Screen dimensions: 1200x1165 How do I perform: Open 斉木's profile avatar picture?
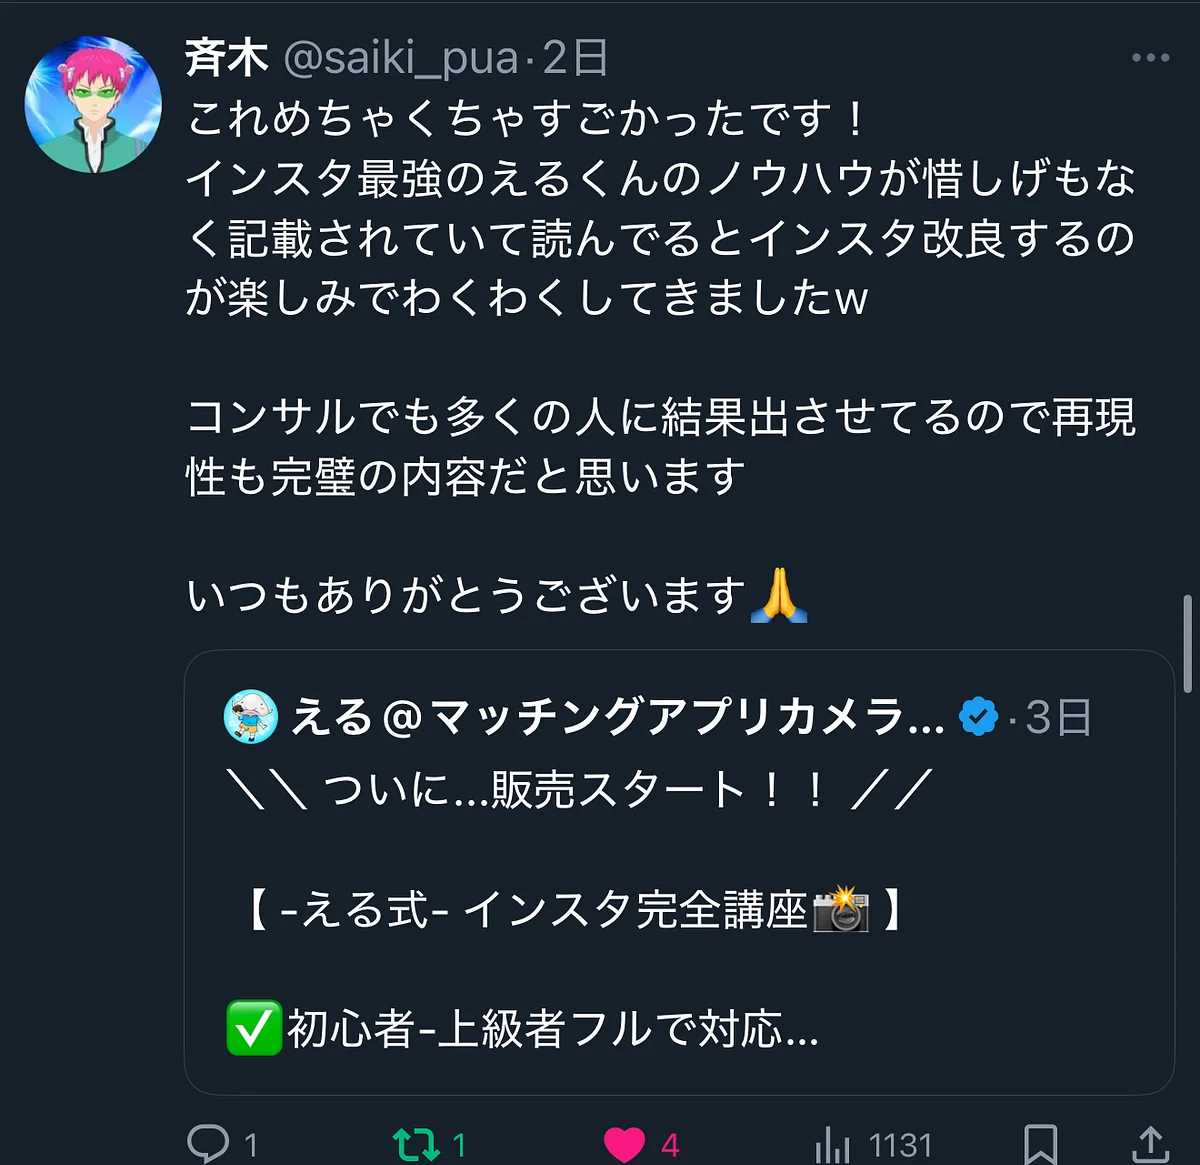[93, 104]
